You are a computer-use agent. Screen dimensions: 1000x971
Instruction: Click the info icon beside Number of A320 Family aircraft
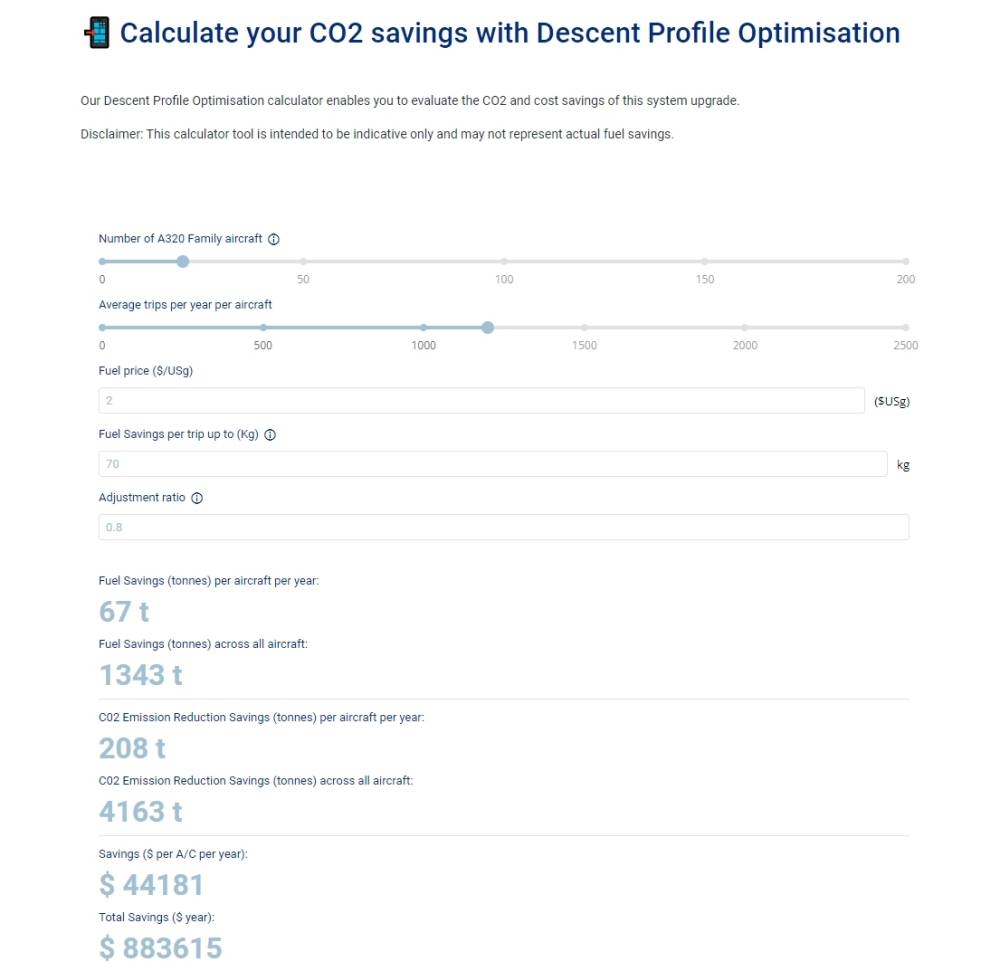[274, 240]
